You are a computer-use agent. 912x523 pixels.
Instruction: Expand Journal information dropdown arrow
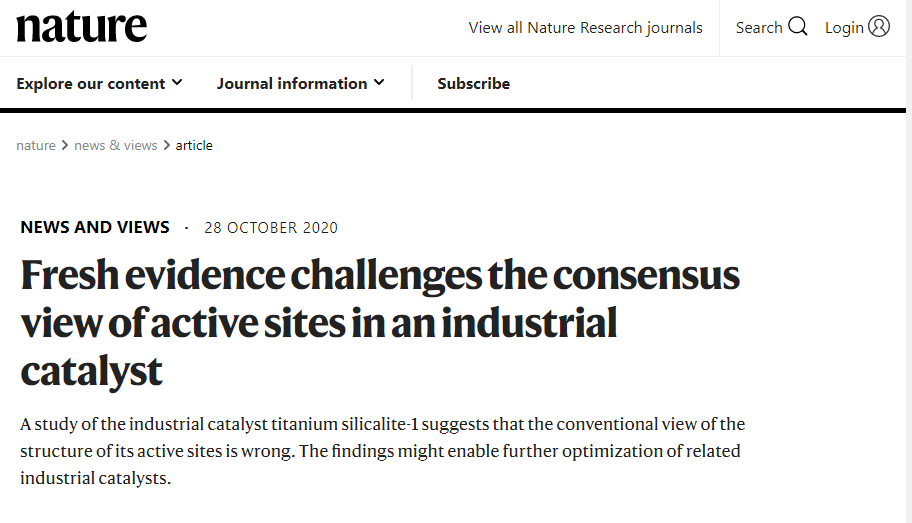379,83
